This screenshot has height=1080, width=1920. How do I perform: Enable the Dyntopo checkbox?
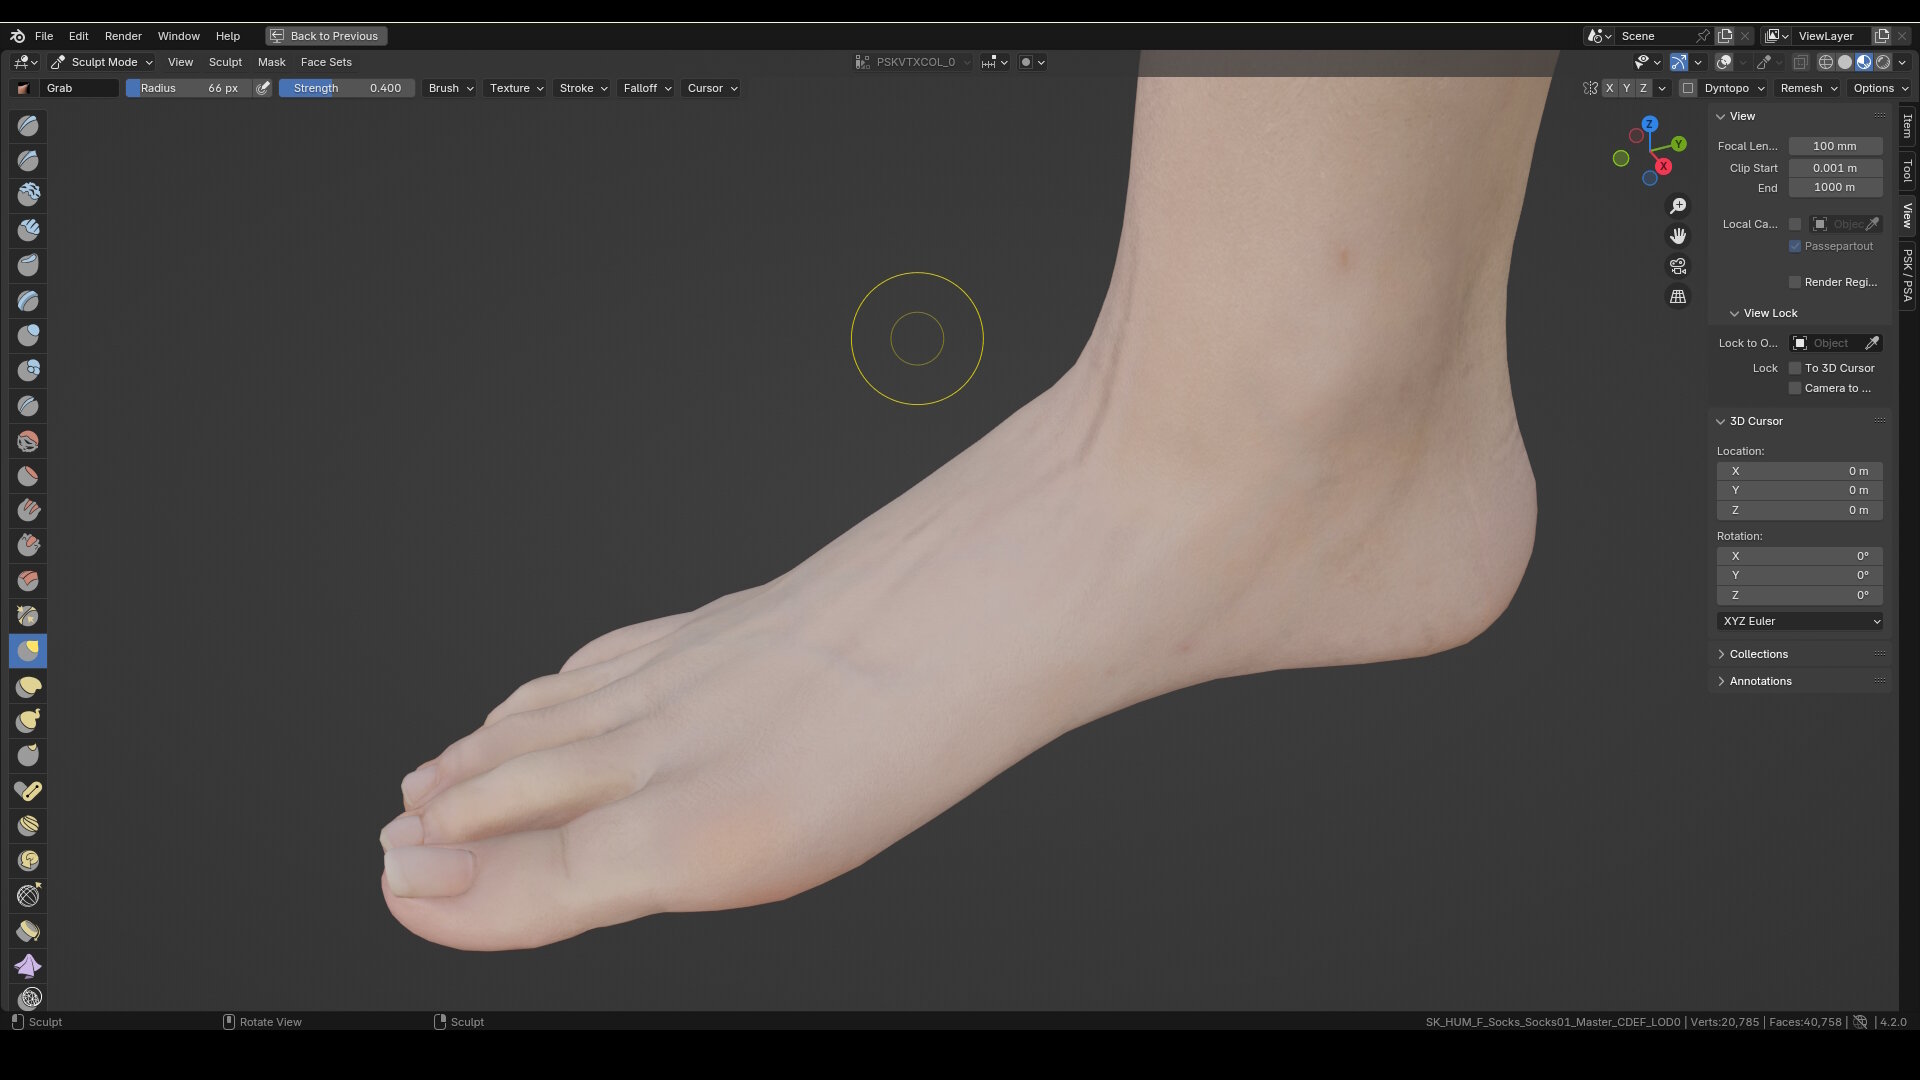(1688, 88)
